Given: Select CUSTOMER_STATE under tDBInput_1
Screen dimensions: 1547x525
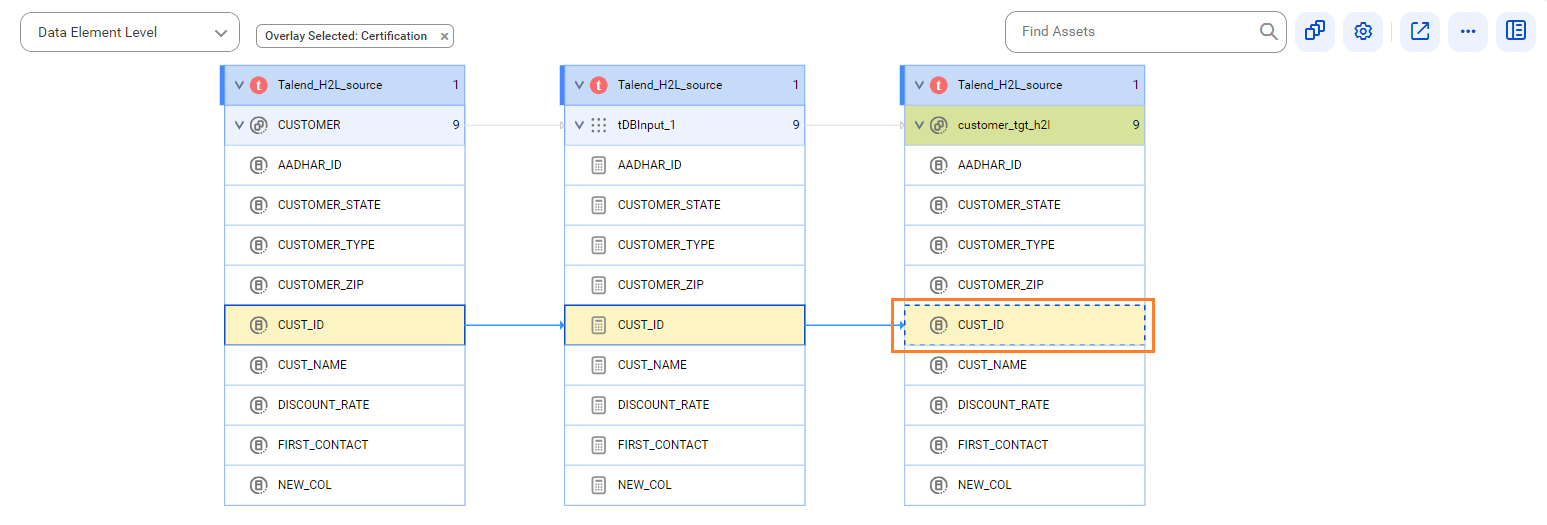Looking at the screenshot, I should (x=685, y=205).
